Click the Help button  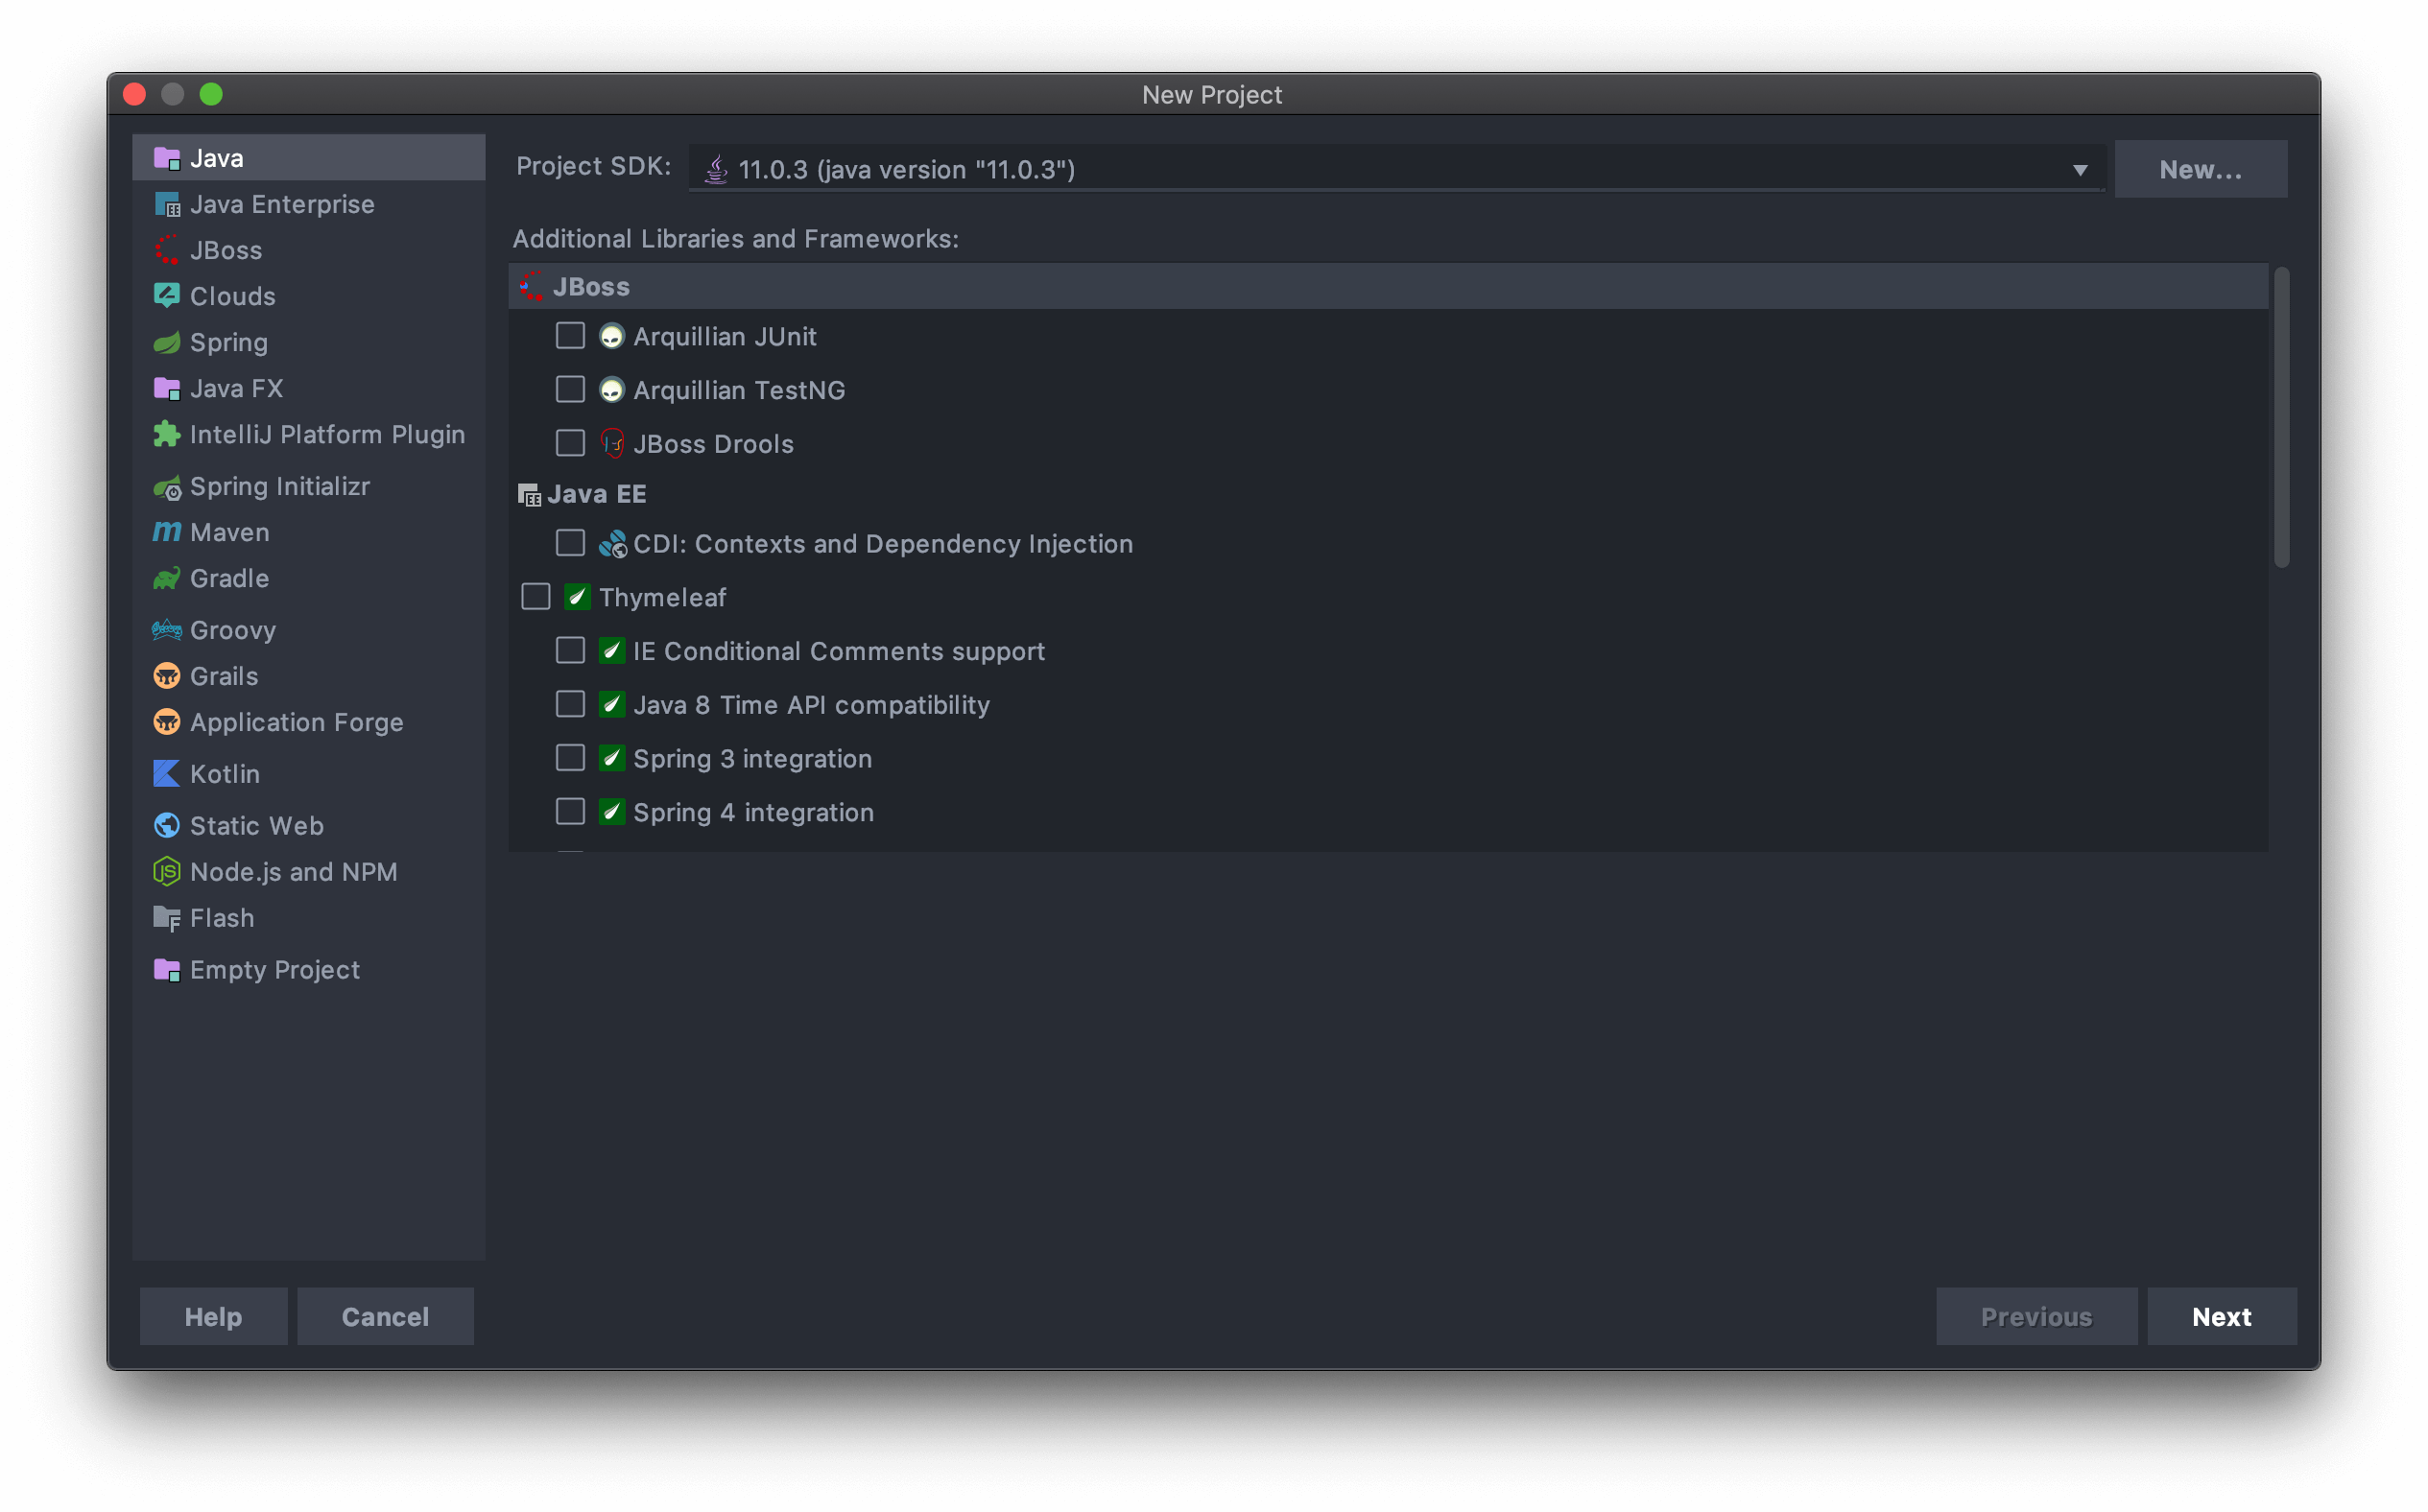pyautogui.click(x=213, y=1316)
